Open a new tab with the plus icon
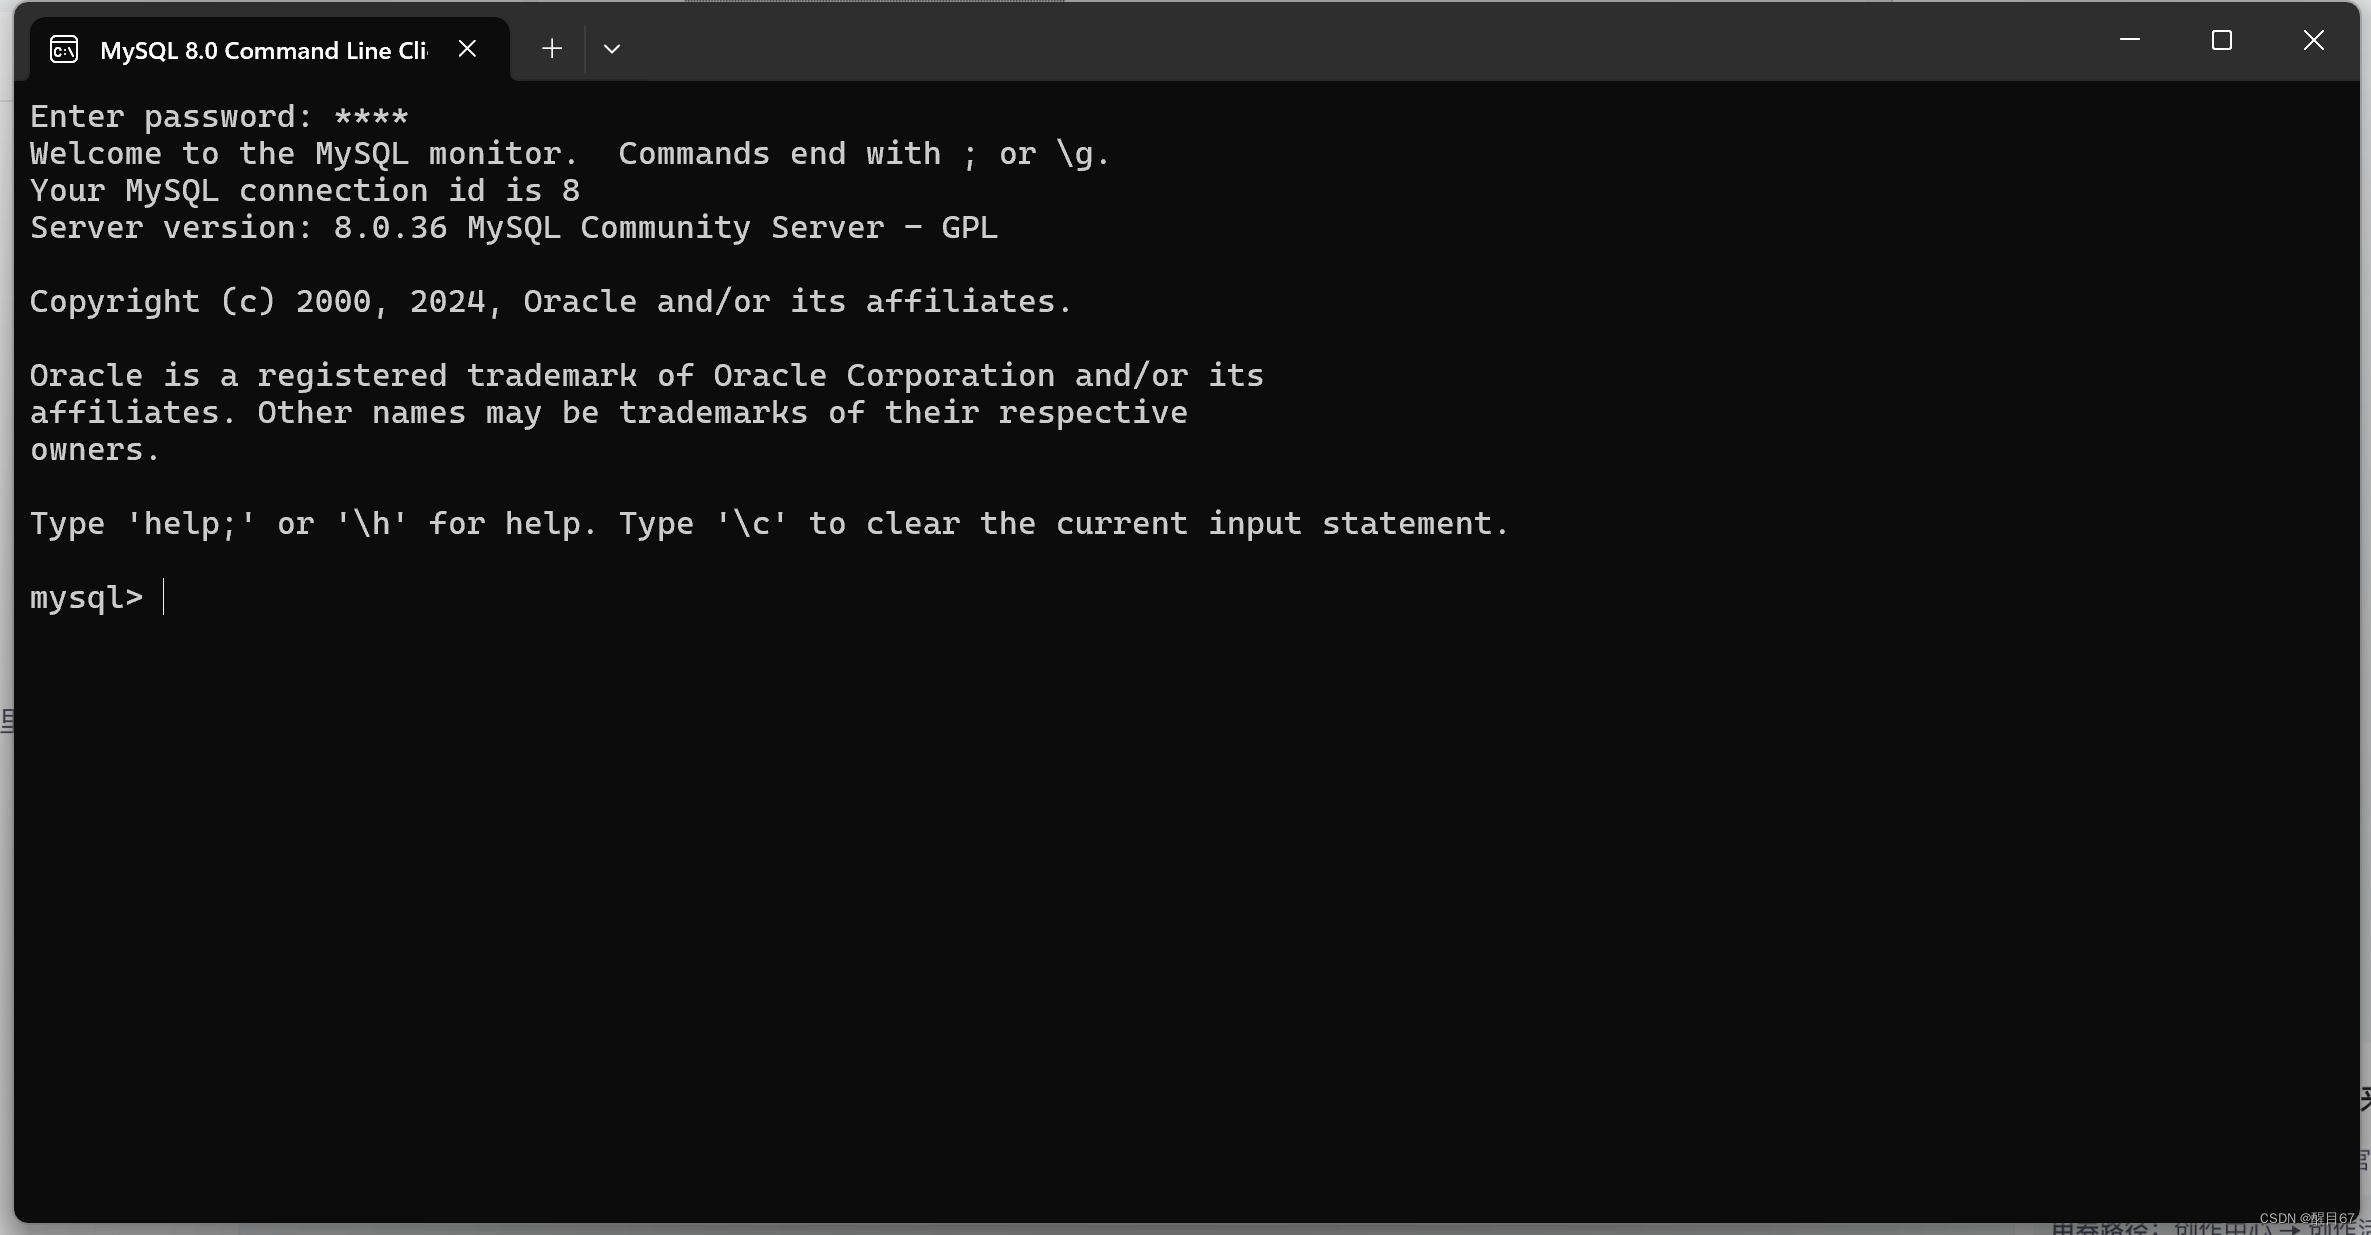The width and height of the screenshot is (2371, 1235). (551, 48)
